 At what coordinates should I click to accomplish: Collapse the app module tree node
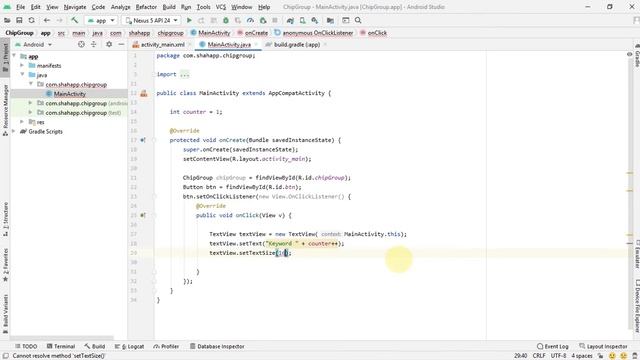point(15,56)
